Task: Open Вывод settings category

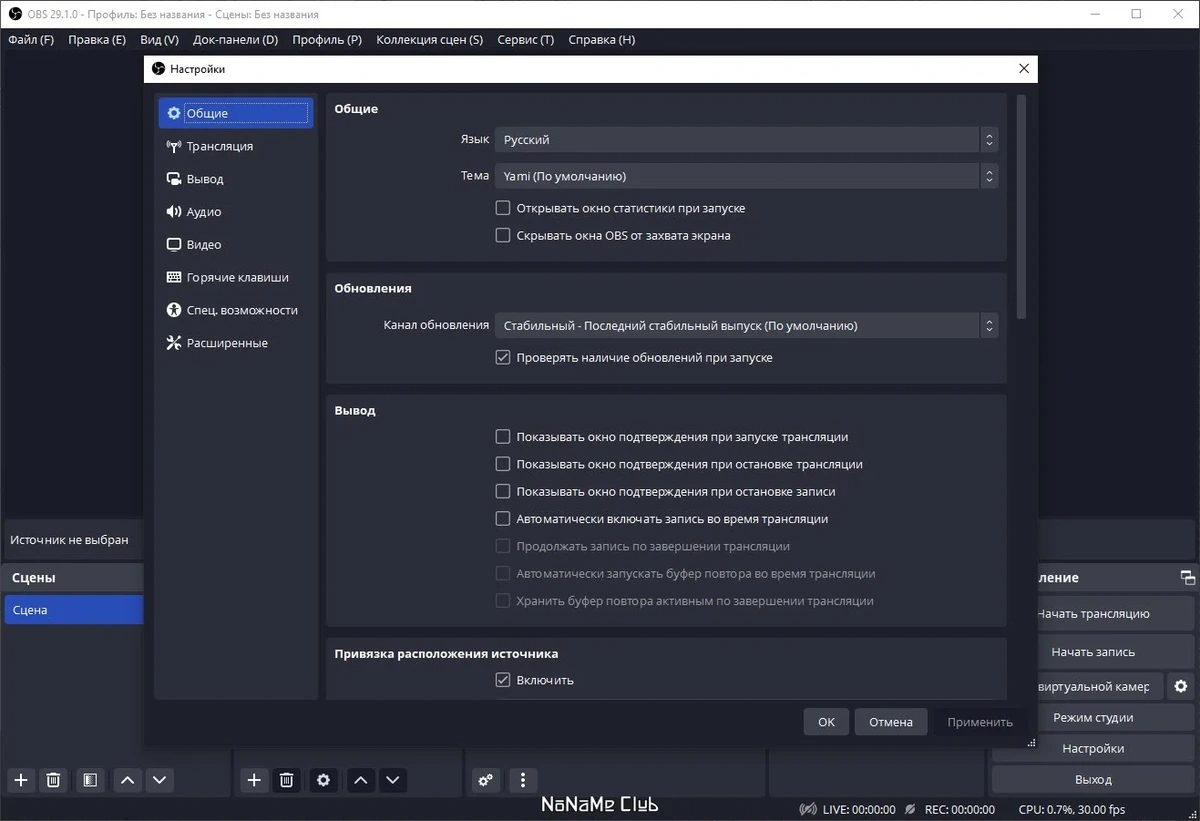Action: [236, 179]
